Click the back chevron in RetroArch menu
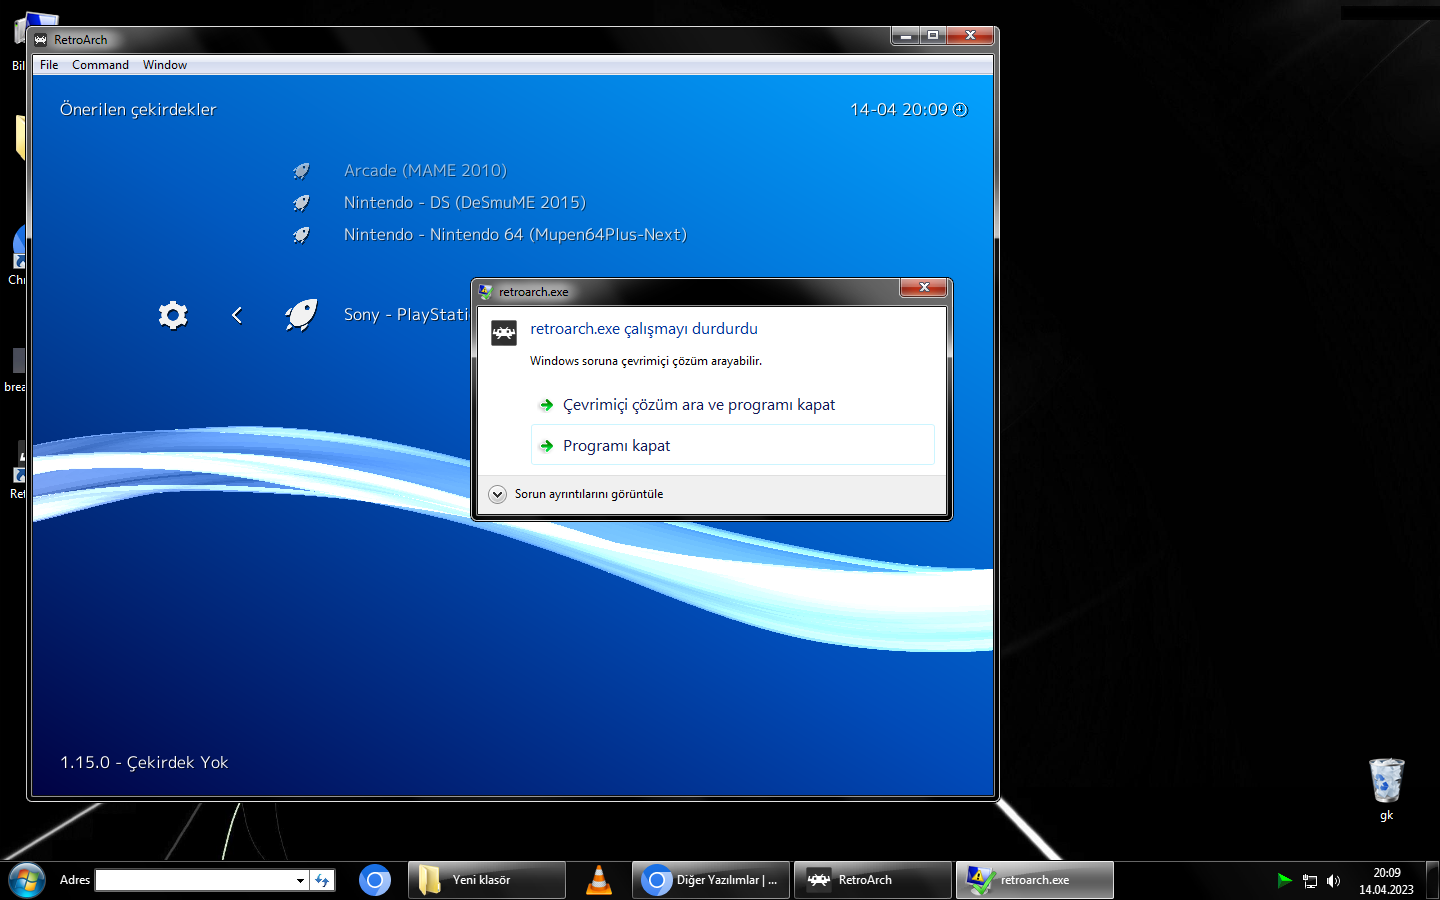This screenshot has width=1440, height=900. [237, 315]
